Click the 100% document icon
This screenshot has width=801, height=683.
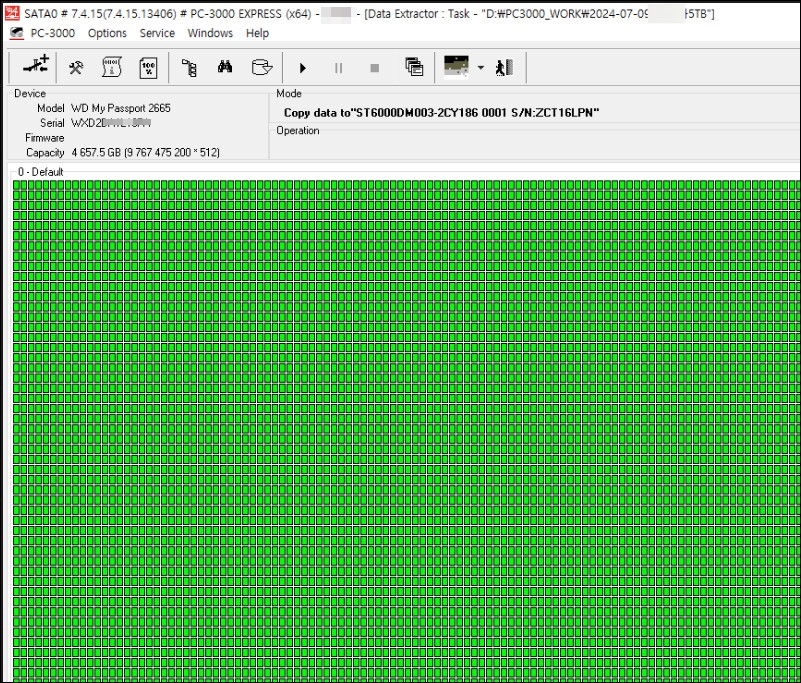(x=148, y=67)
